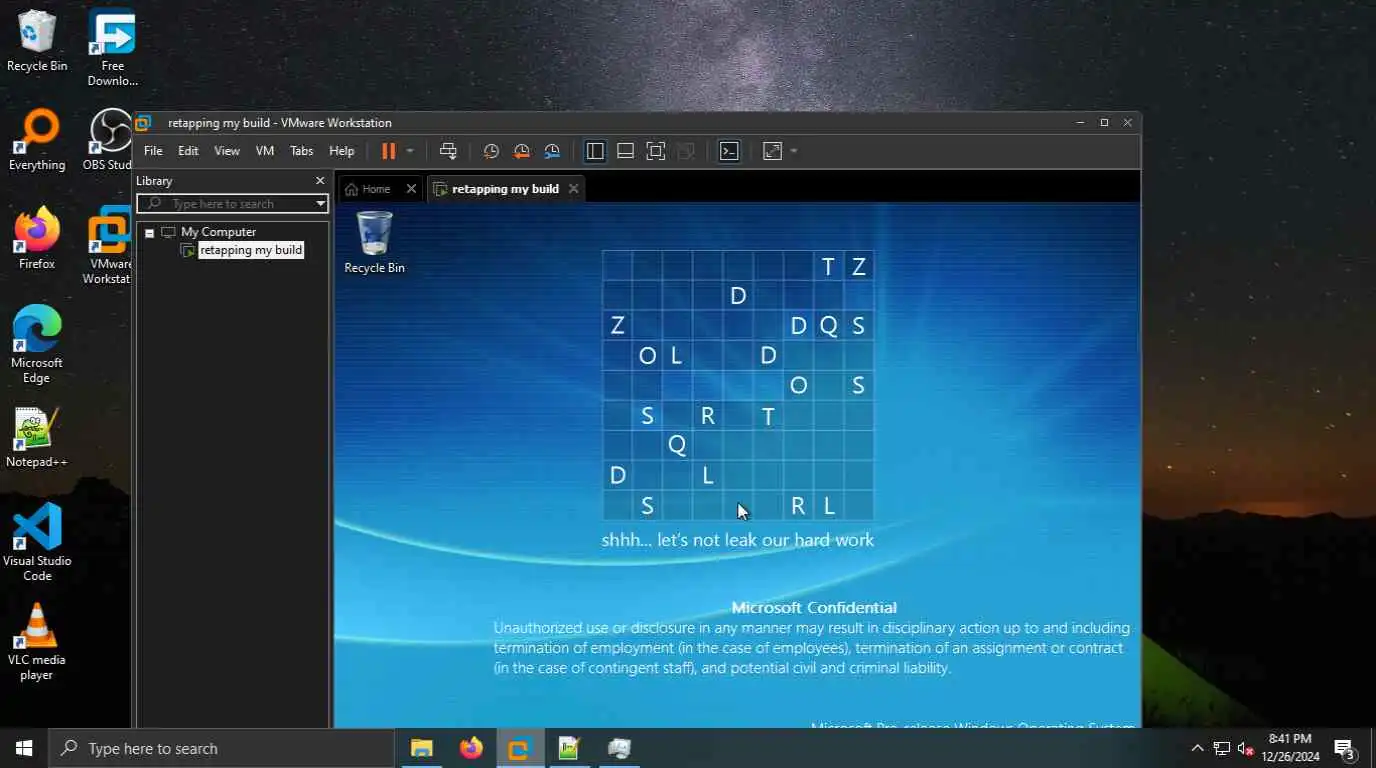Open the taskbar clock and calendar
Image resolution: width=1376 pixels, height=768 pixels.
(1290, 748)
